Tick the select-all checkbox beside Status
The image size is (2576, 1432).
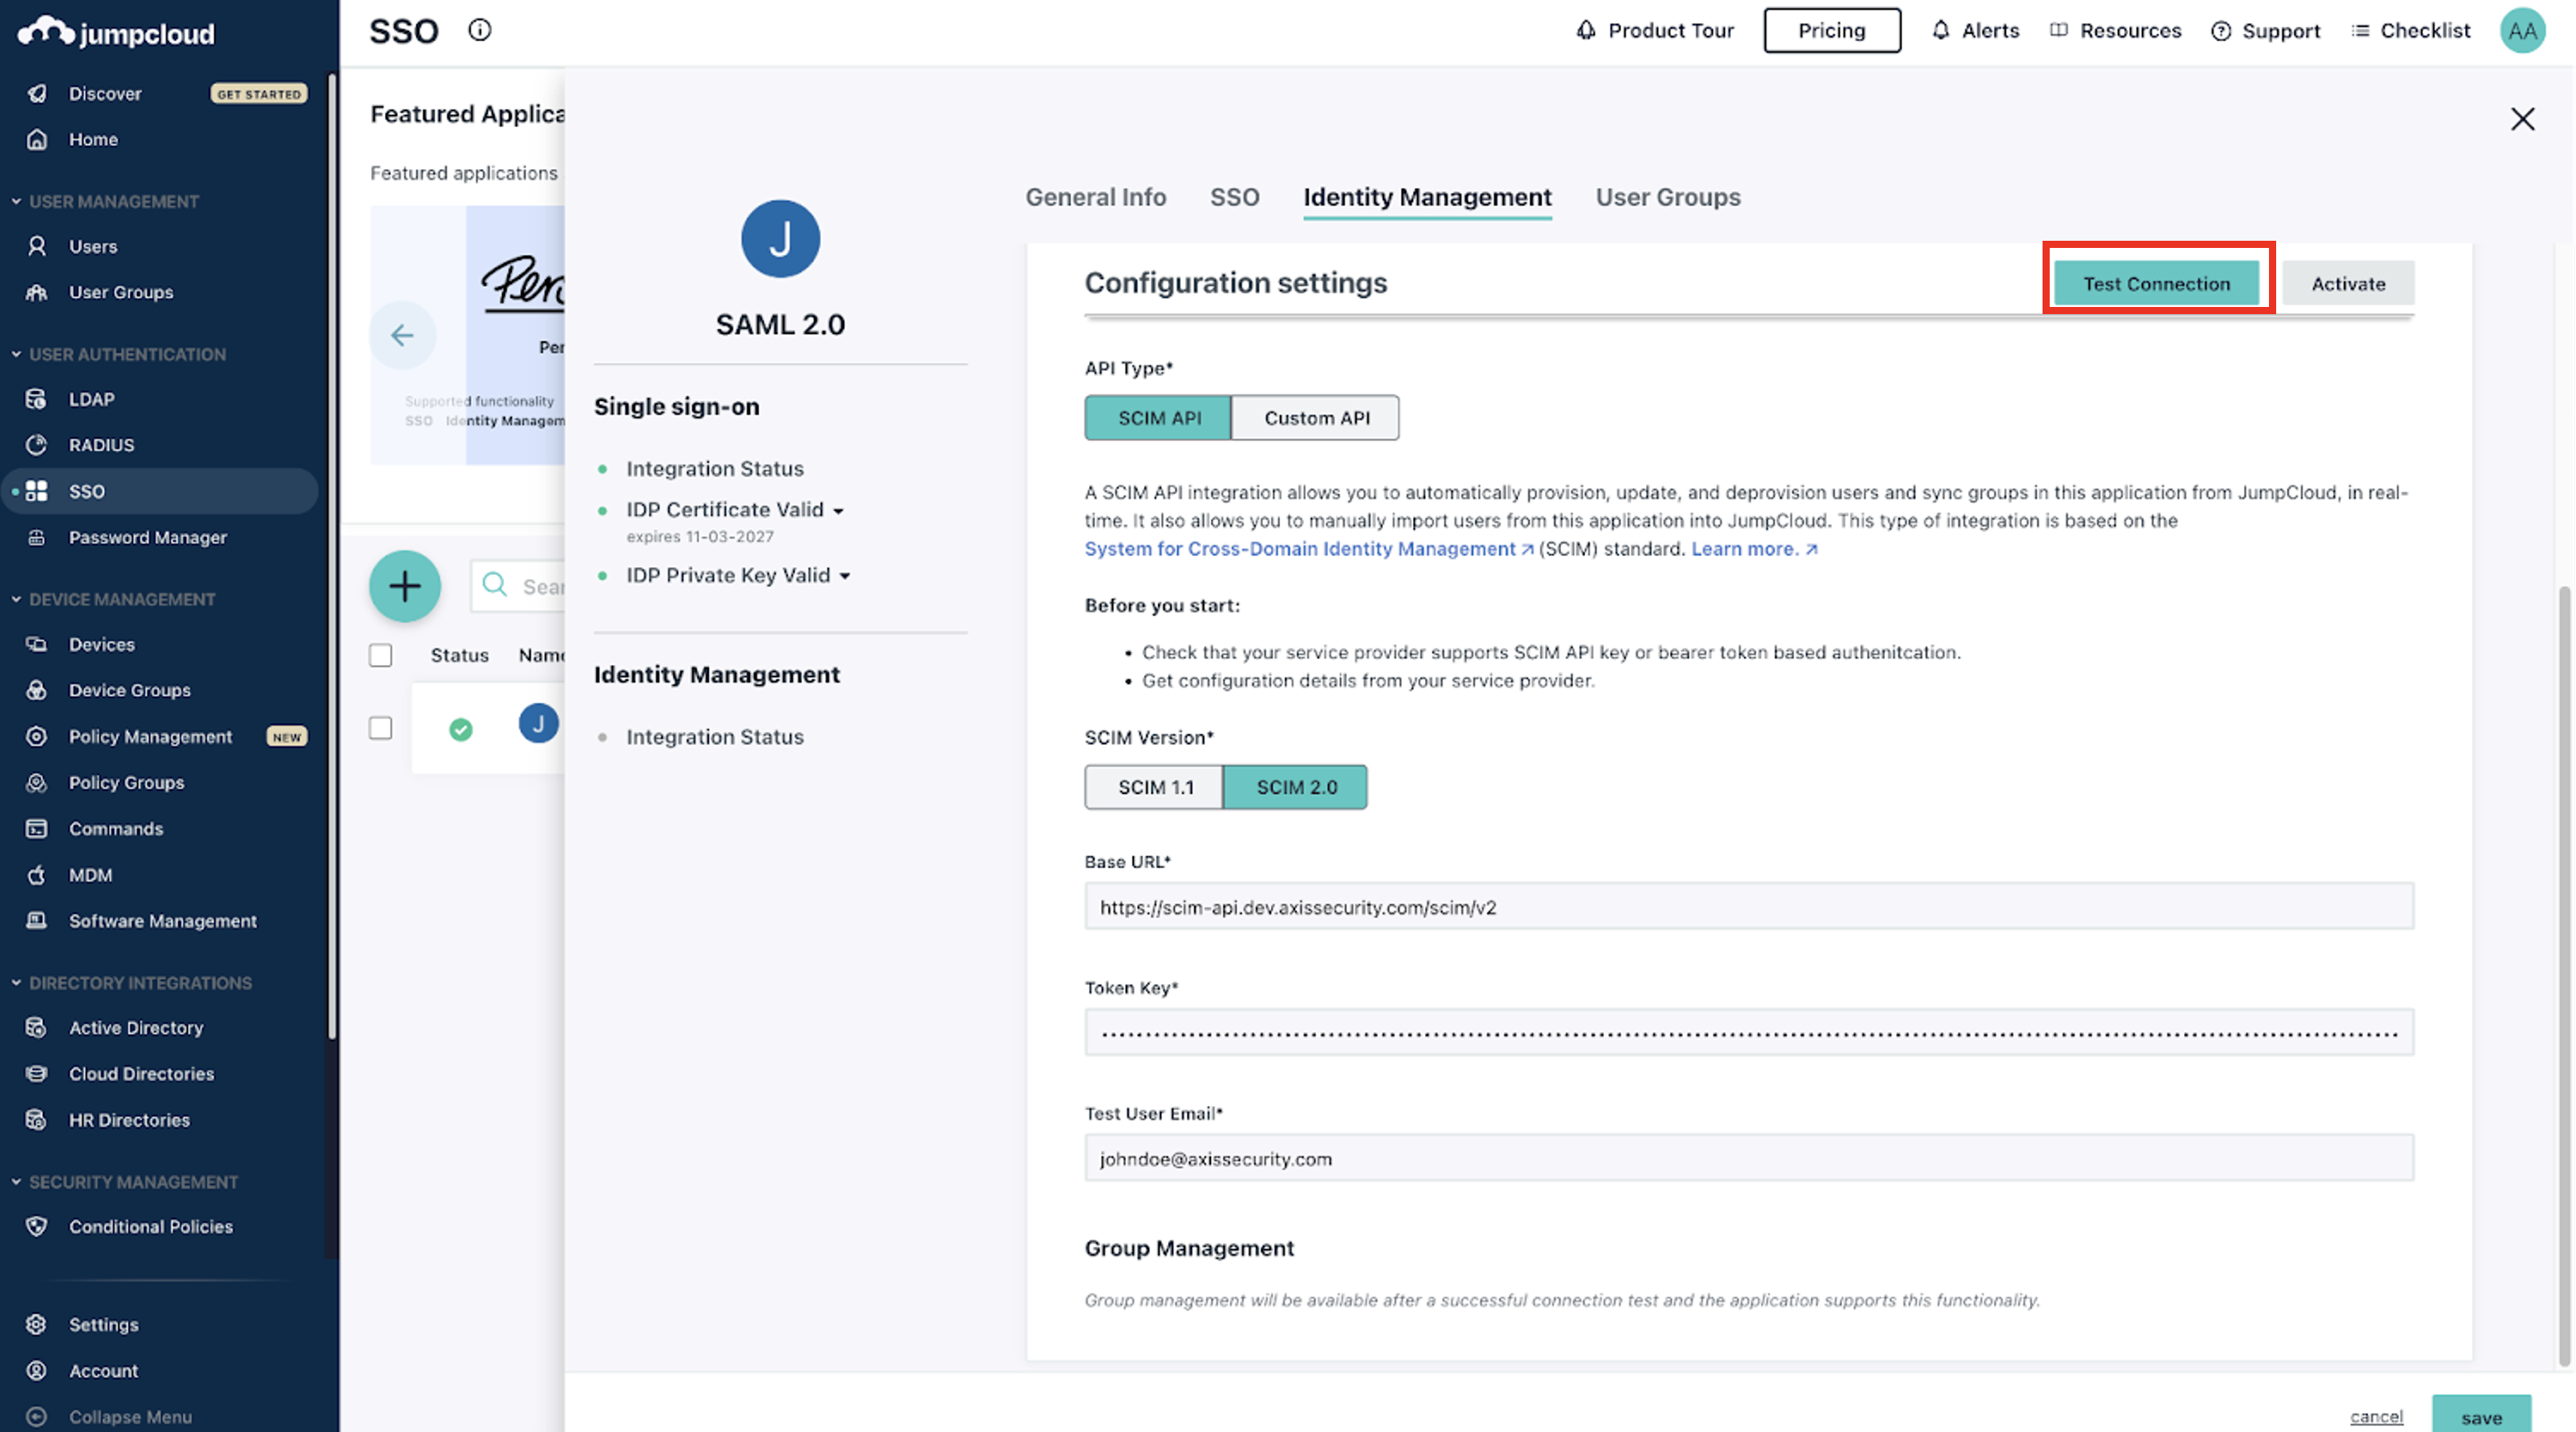click(x=380, y=655)
